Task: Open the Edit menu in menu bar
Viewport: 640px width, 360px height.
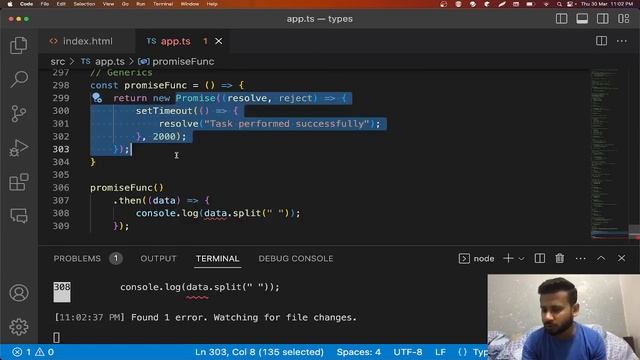Action: 61,4
